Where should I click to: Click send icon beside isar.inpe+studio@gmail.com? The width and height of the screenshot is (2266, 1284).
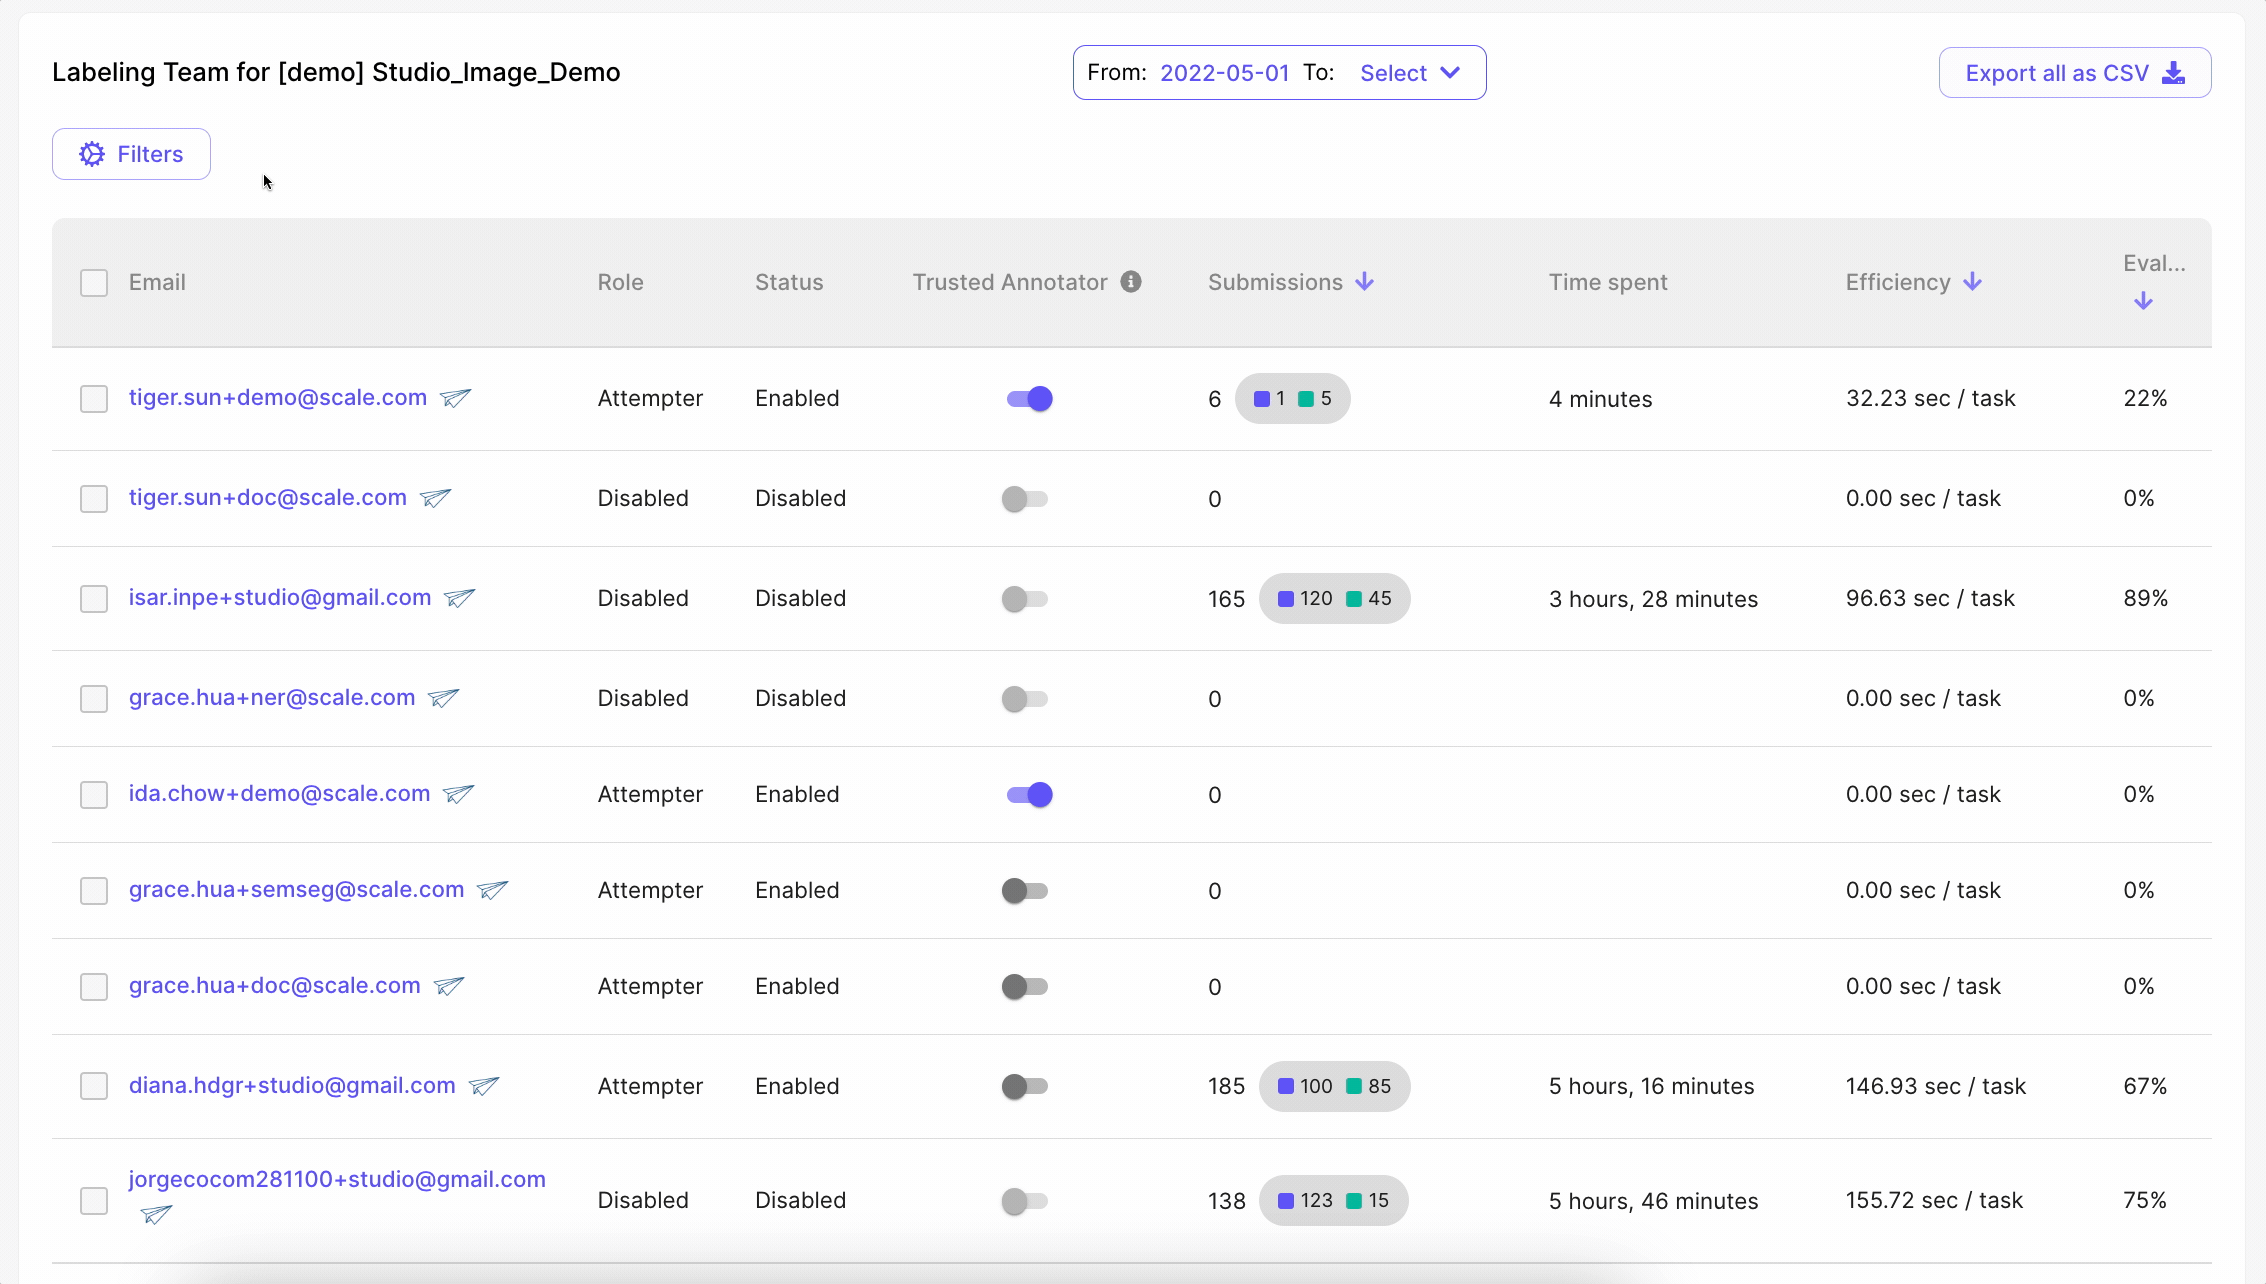tap(459, 598)
